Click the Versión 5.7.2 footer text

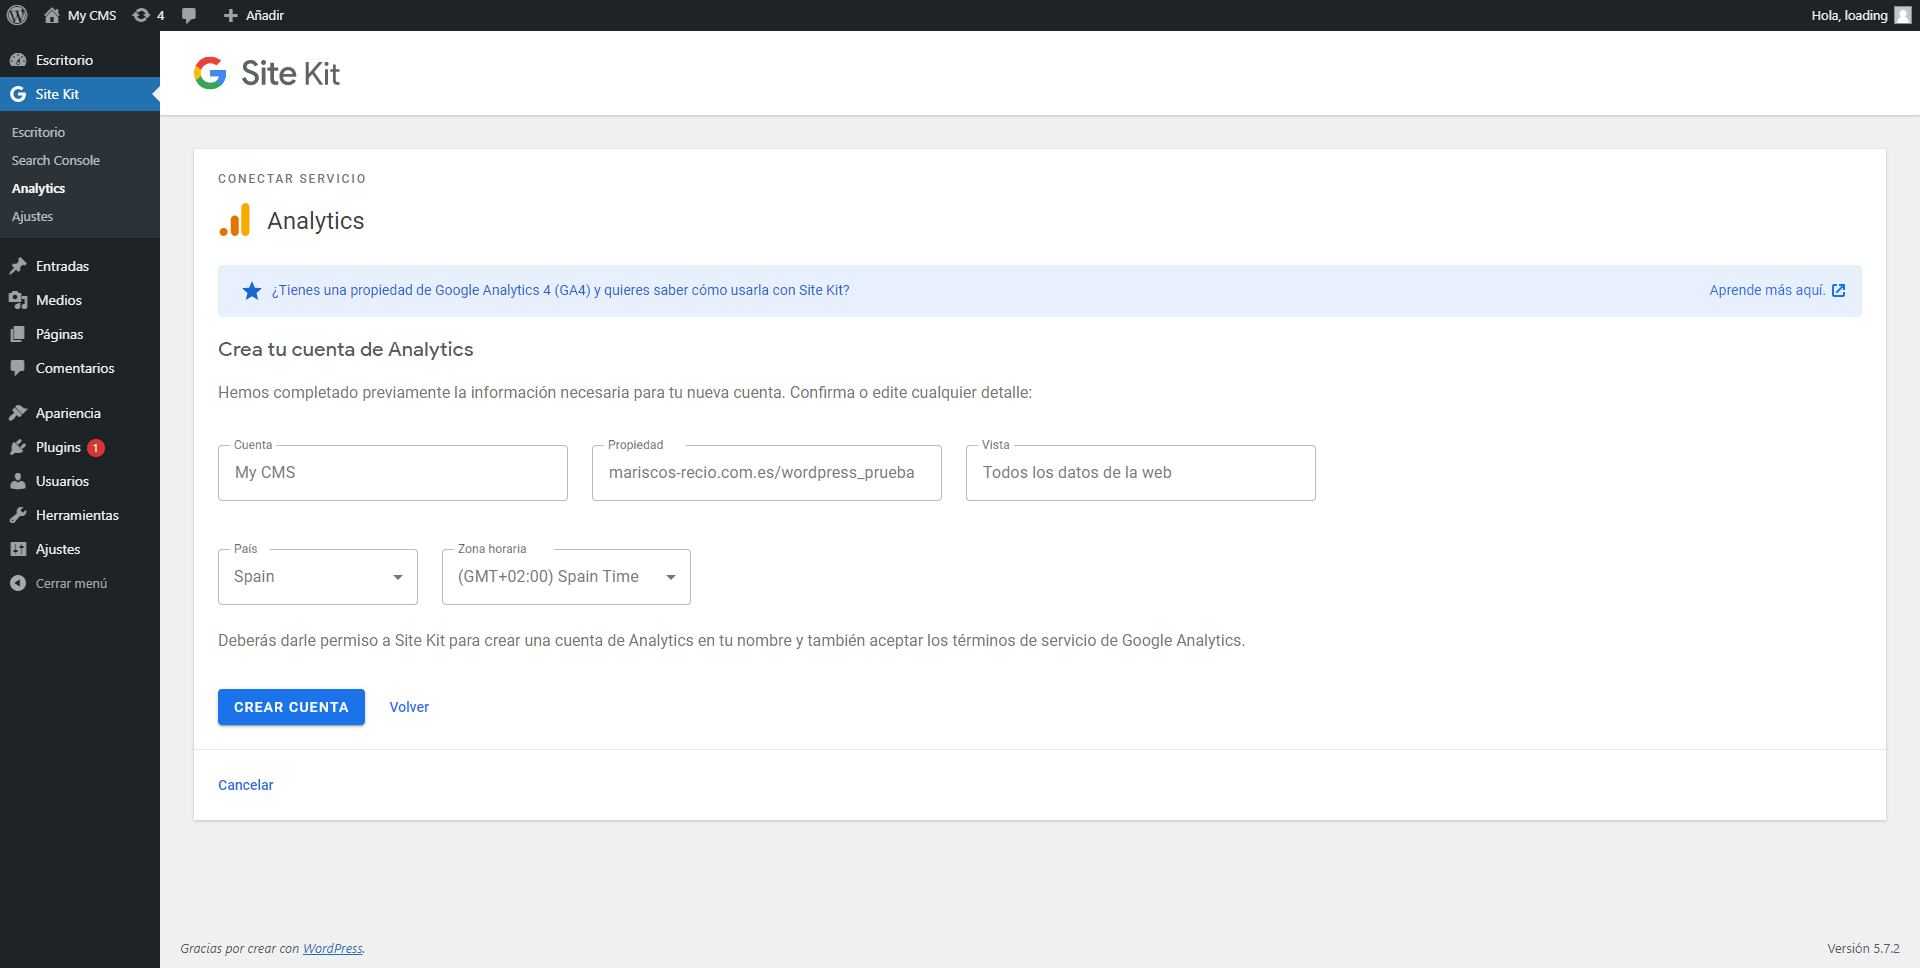(1863, 948)
